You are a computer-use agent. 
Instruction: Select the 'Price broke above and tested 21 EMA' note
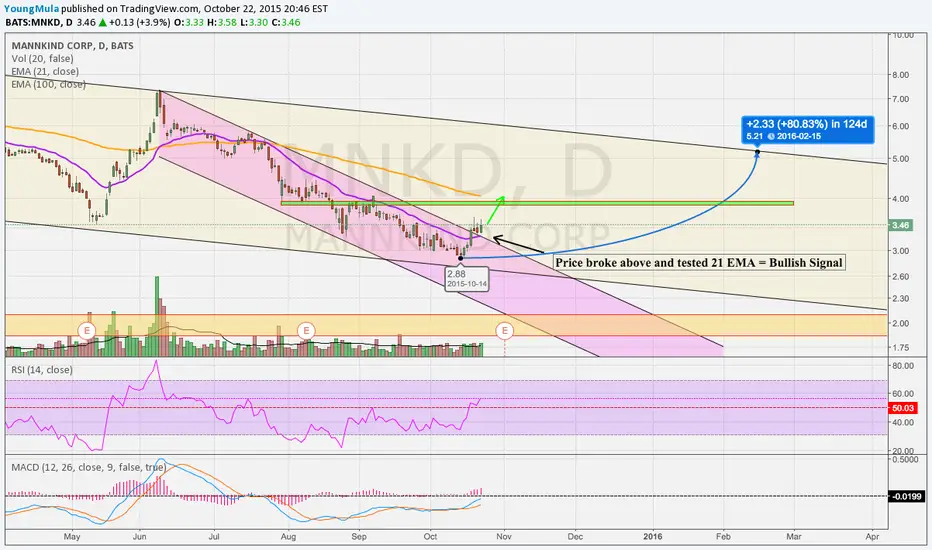click(698, 263)
